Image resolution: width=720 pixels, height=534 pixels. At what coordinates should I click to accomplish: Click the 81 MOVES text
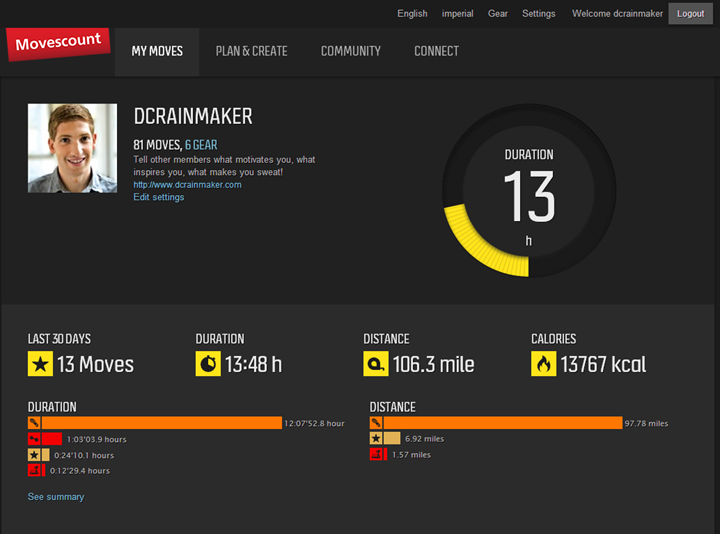click(x=158, y=145)
